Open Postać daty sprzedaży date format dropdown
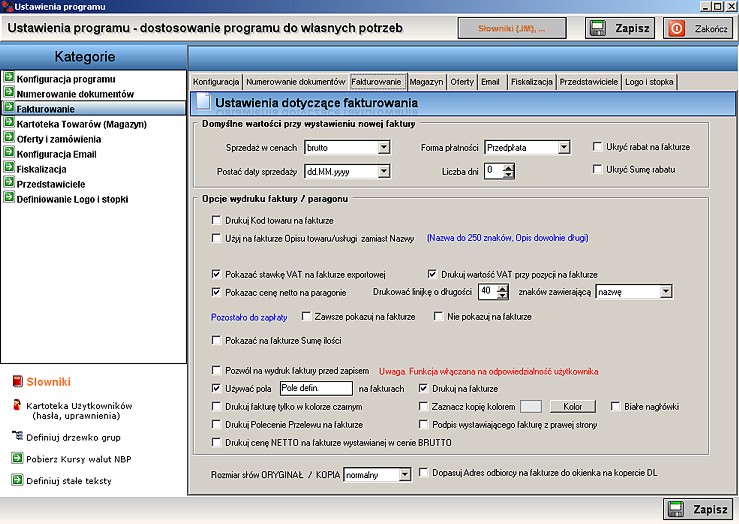Screen dimensions: 739x524 pos(384,171)
